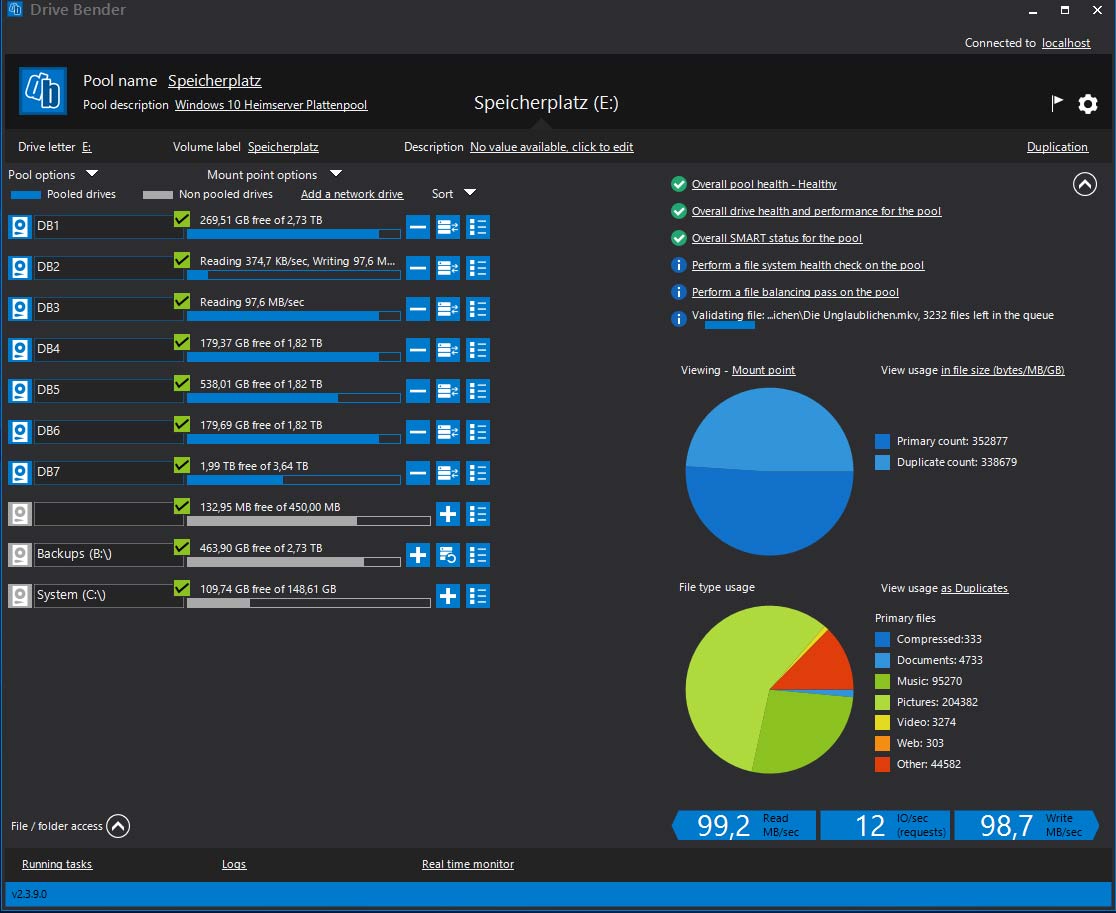Click Other legend color swatch
Screen dimensions: 1116x913
882,764
